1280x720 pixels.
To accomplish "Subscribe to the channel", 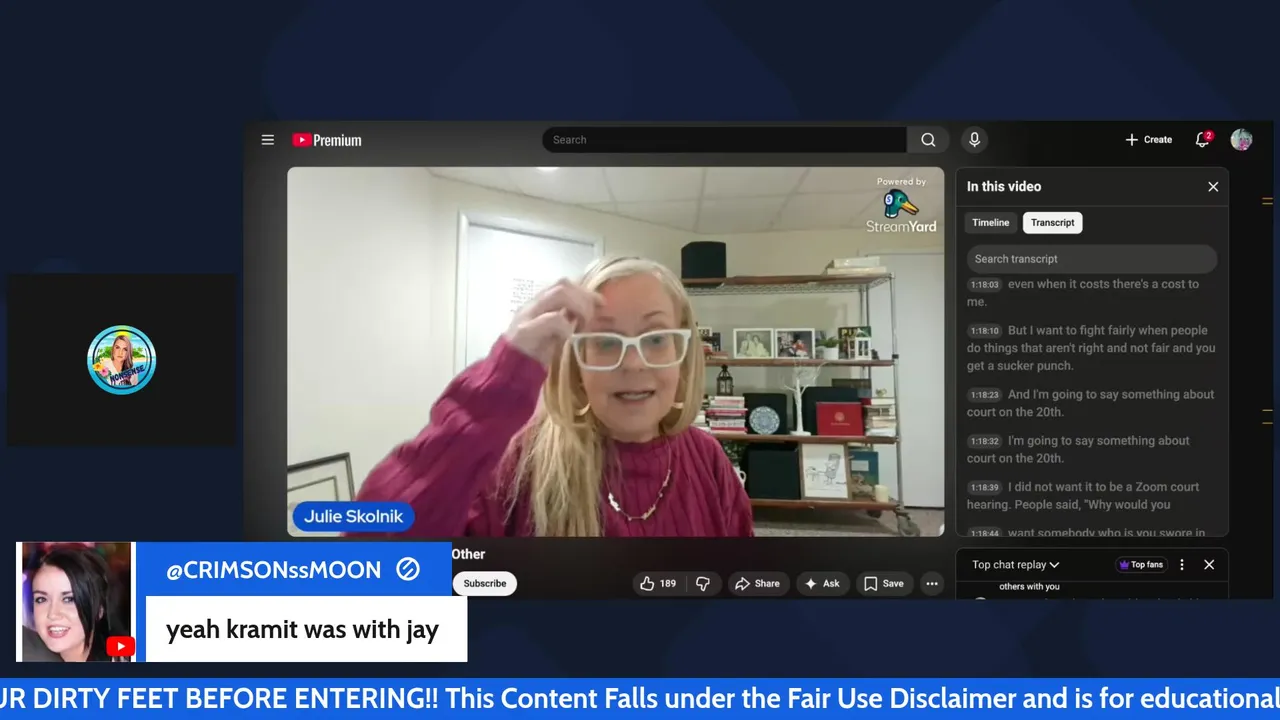I will [485, 584].
